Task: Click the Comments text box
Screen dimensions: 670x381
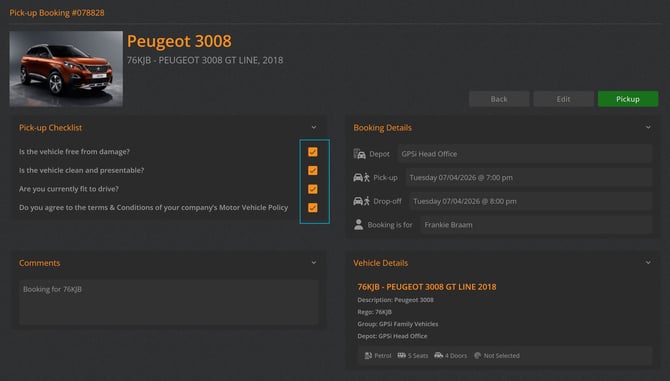Action: (x=169, y=302)
